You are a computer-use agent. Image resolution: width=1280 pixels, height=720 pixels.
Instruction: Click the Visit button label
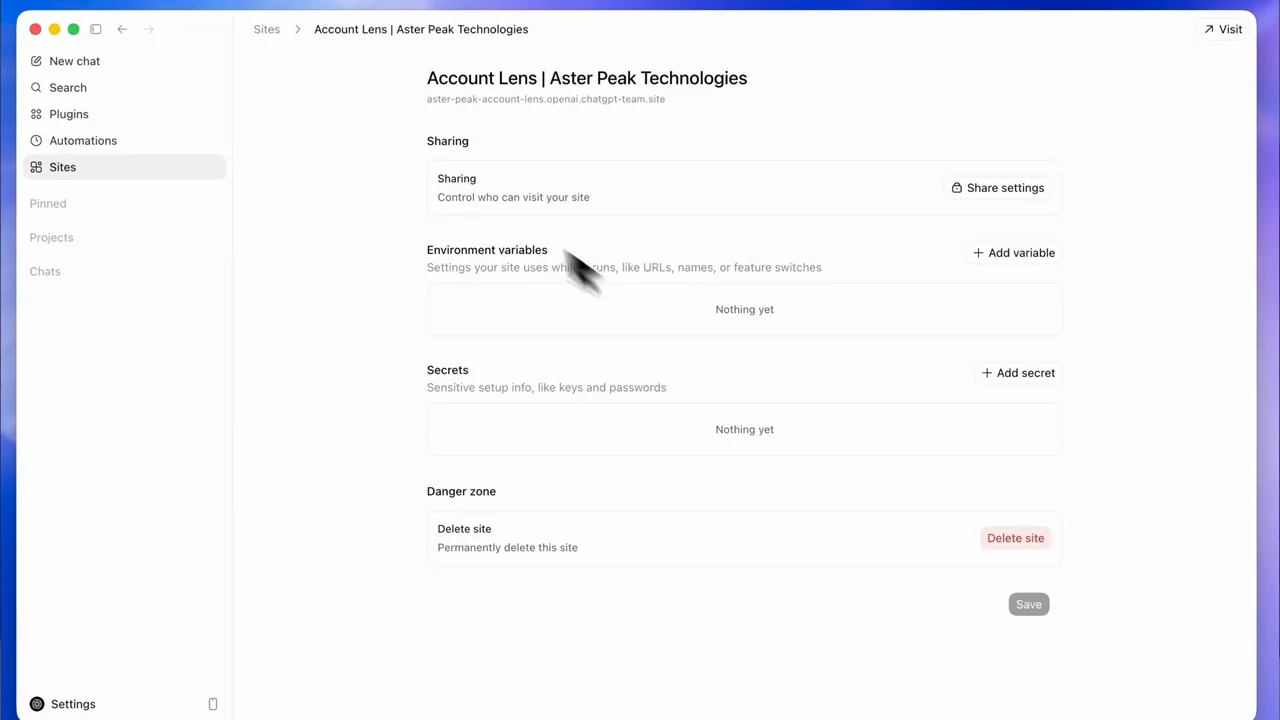pyautogui.click(x=1231, y=29)
